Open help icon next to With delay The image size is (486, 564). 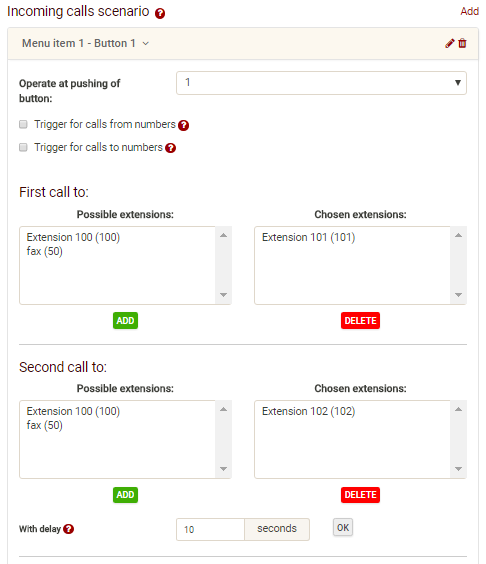coord(68,529)
